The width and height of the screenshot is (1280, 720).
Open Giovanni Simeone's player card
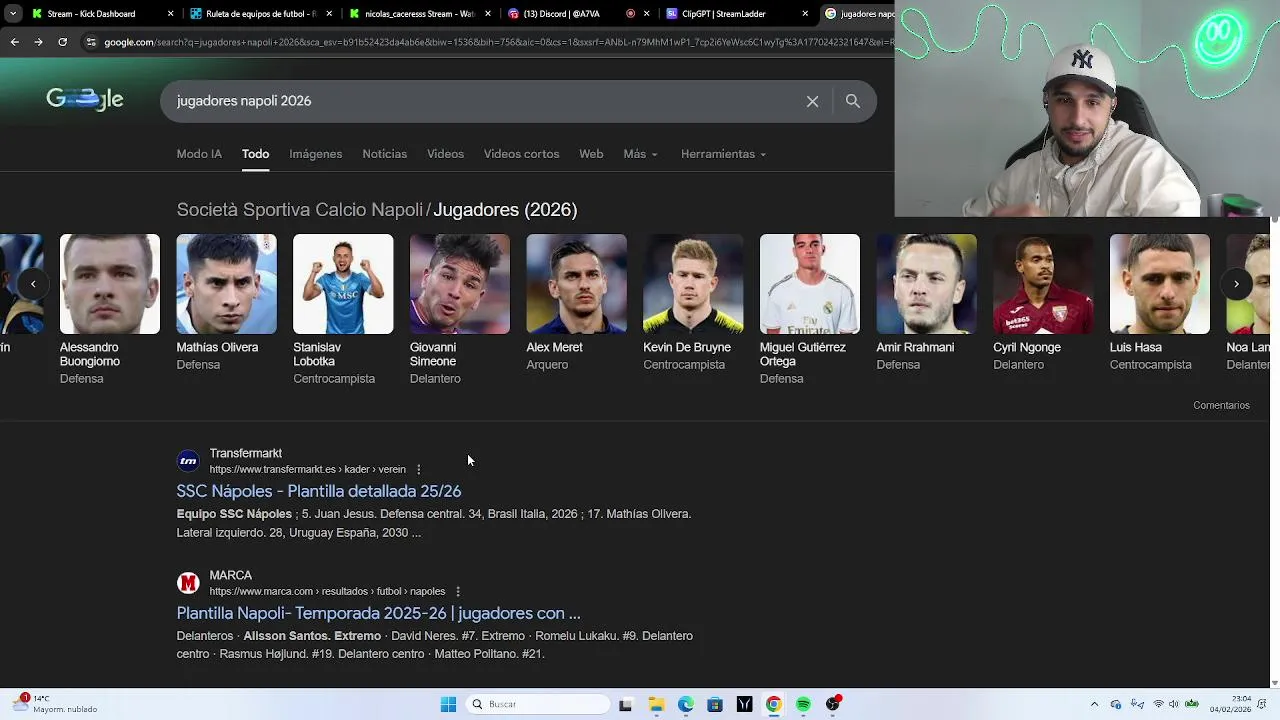point(460,309)
